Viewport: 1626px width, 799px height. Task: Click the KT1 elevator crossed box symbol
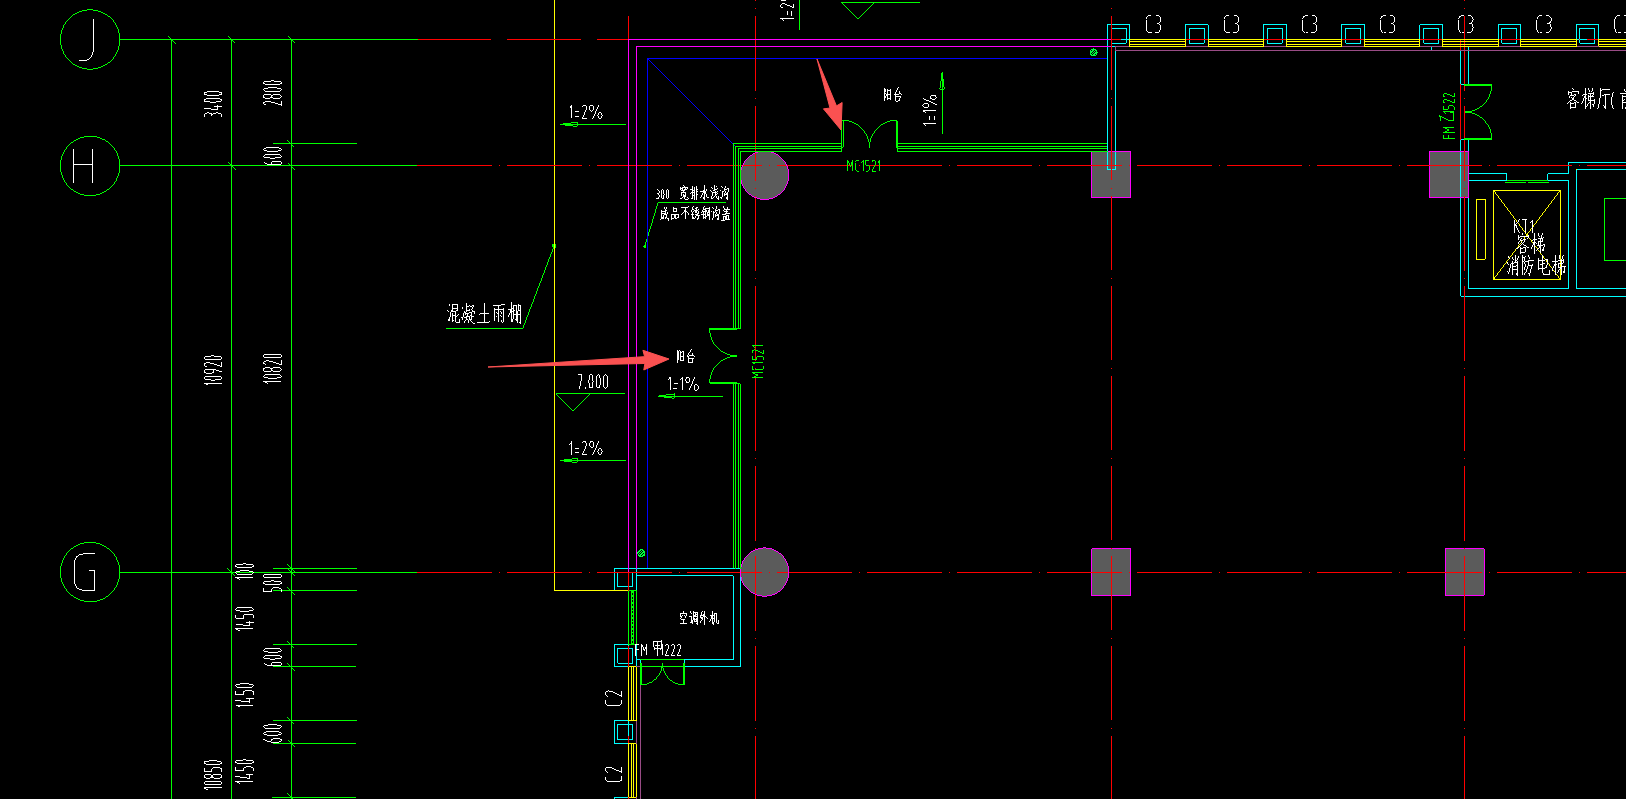point(1527,235)
